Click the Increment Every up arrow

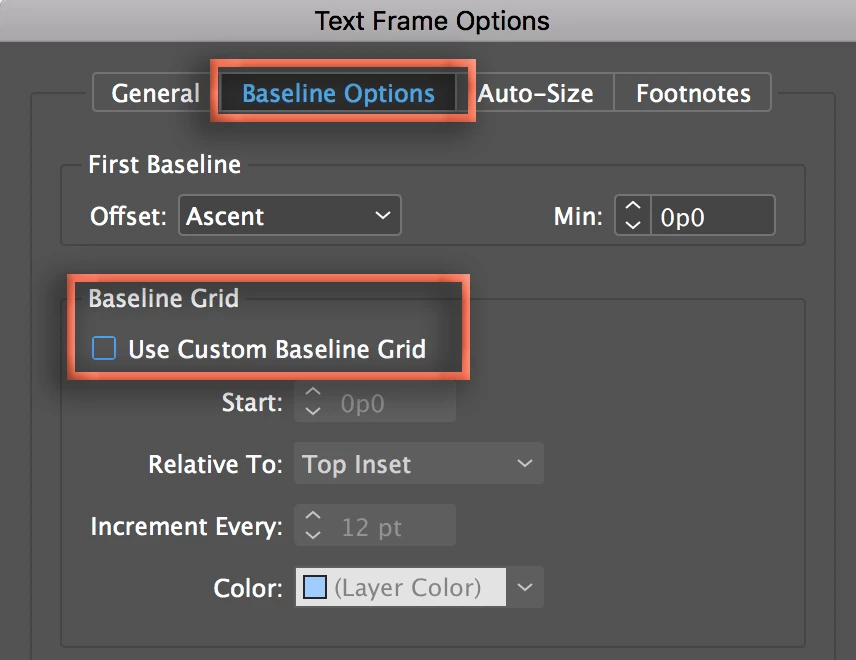click(x=313, y=517)
